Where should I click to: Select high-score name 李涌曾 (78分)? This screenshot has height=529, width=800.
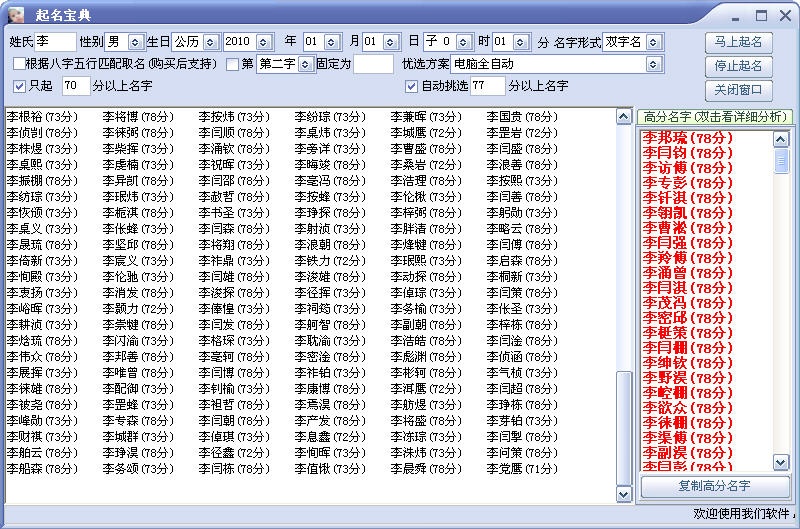687,272
